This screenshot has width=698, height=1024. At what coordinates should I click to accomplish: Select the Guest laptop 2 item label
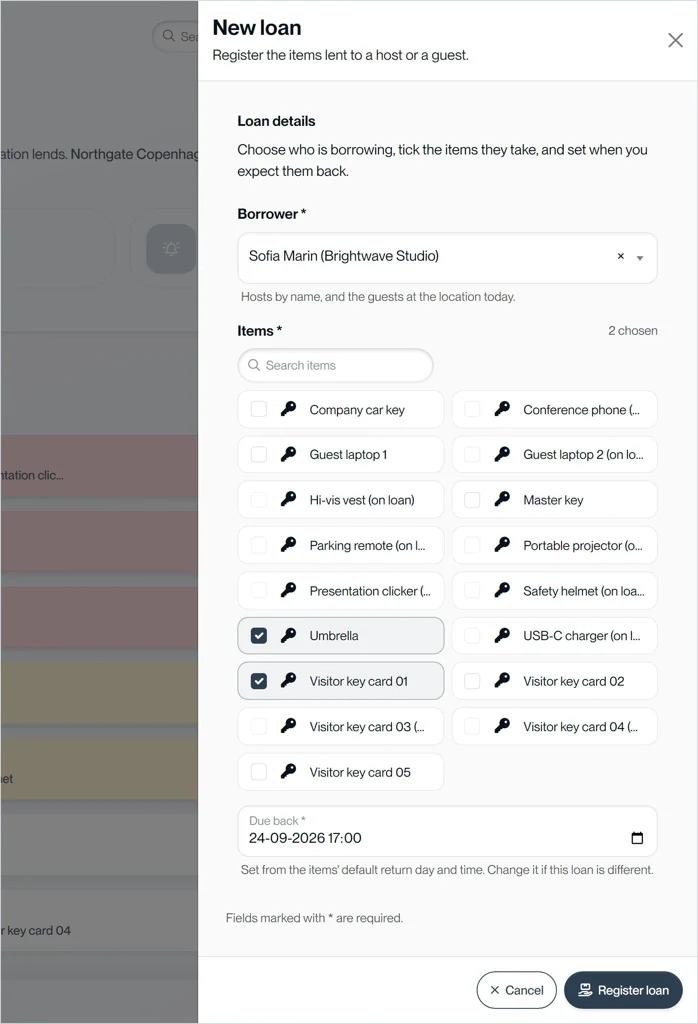[x=583, y=455]
